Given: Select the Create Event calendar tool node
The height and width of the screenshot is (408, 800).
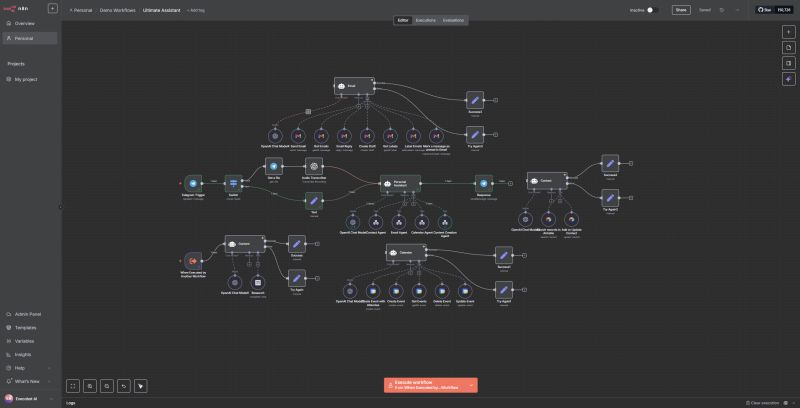Looking at the screenshot, I should [x=396, y=291].
